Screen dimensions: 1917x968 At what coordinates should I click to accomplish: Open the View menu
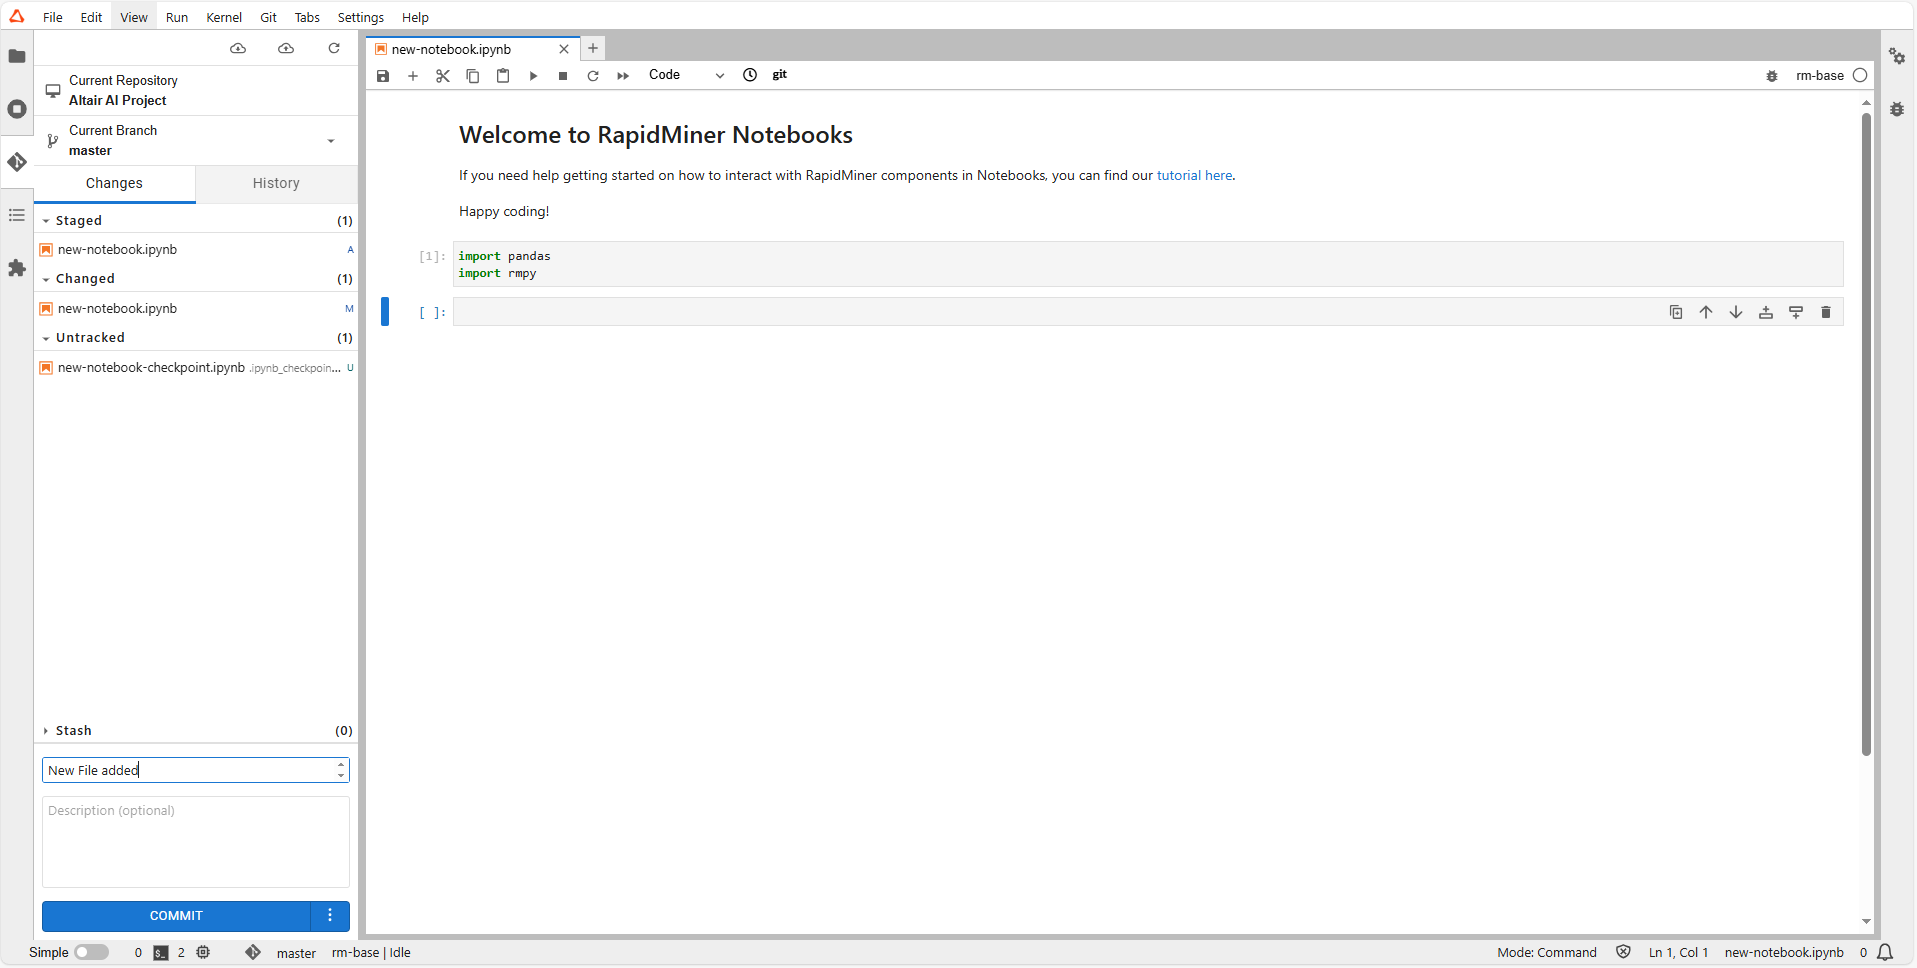(134, 17)
